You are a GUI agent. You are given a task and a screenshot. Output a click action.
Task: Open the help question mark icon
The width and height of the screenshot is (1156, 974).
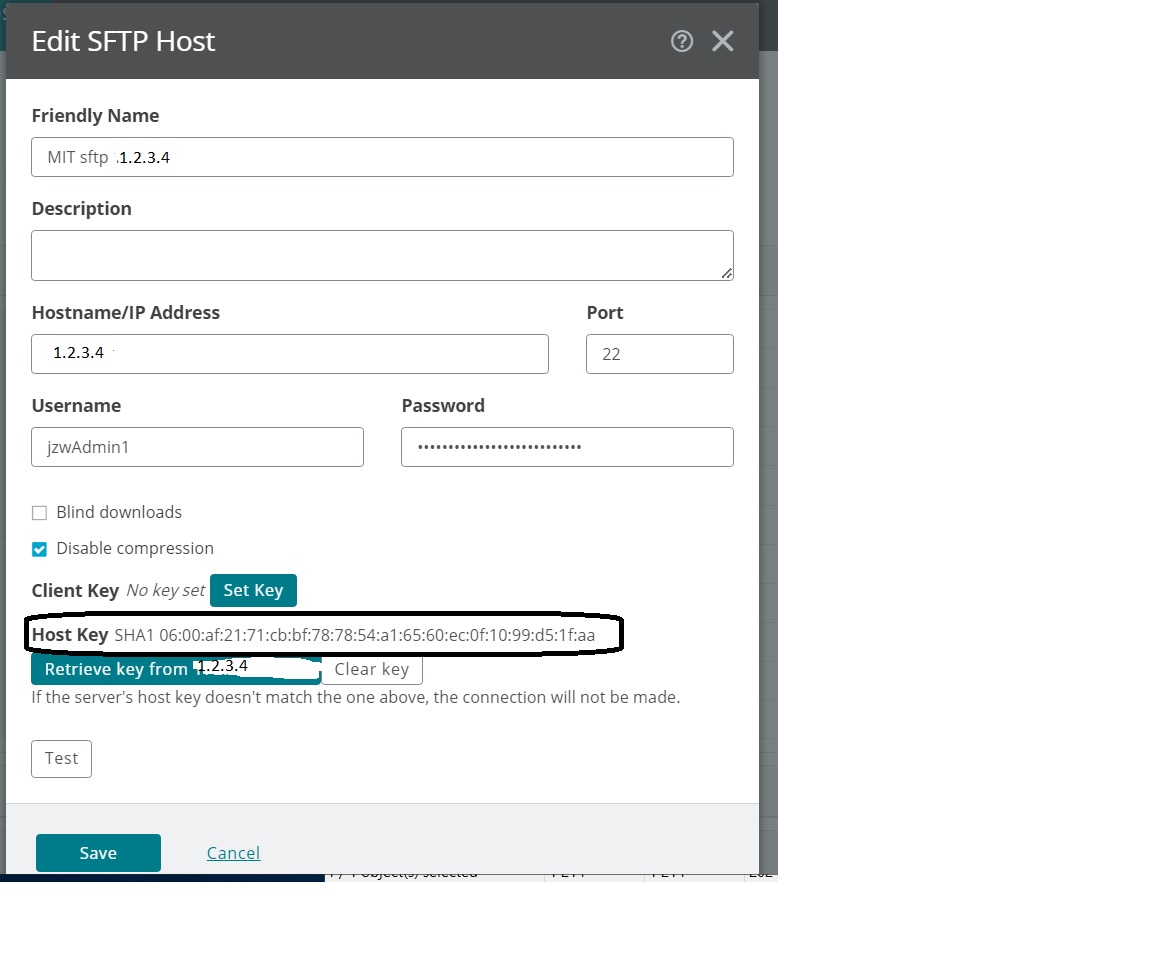click(682, 41)
